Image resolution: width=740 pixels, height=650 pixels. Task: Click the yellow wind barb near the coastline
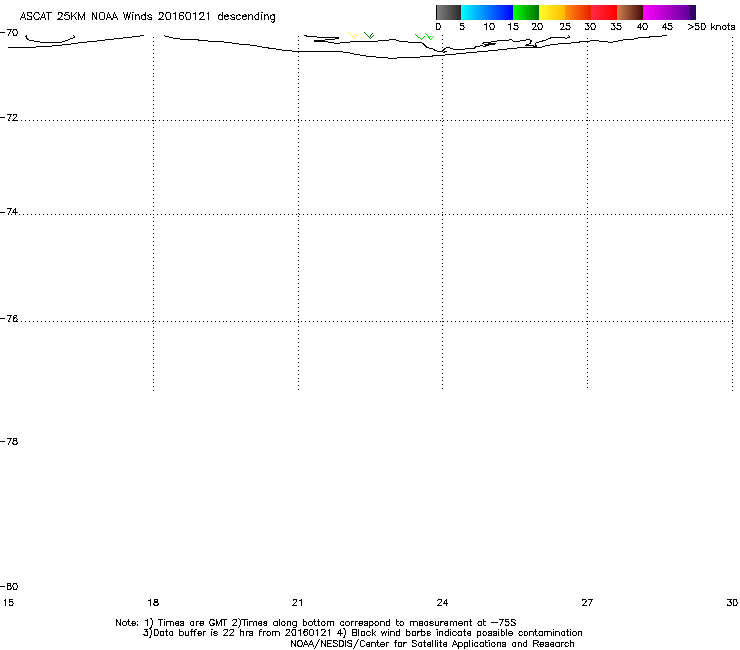351,36
